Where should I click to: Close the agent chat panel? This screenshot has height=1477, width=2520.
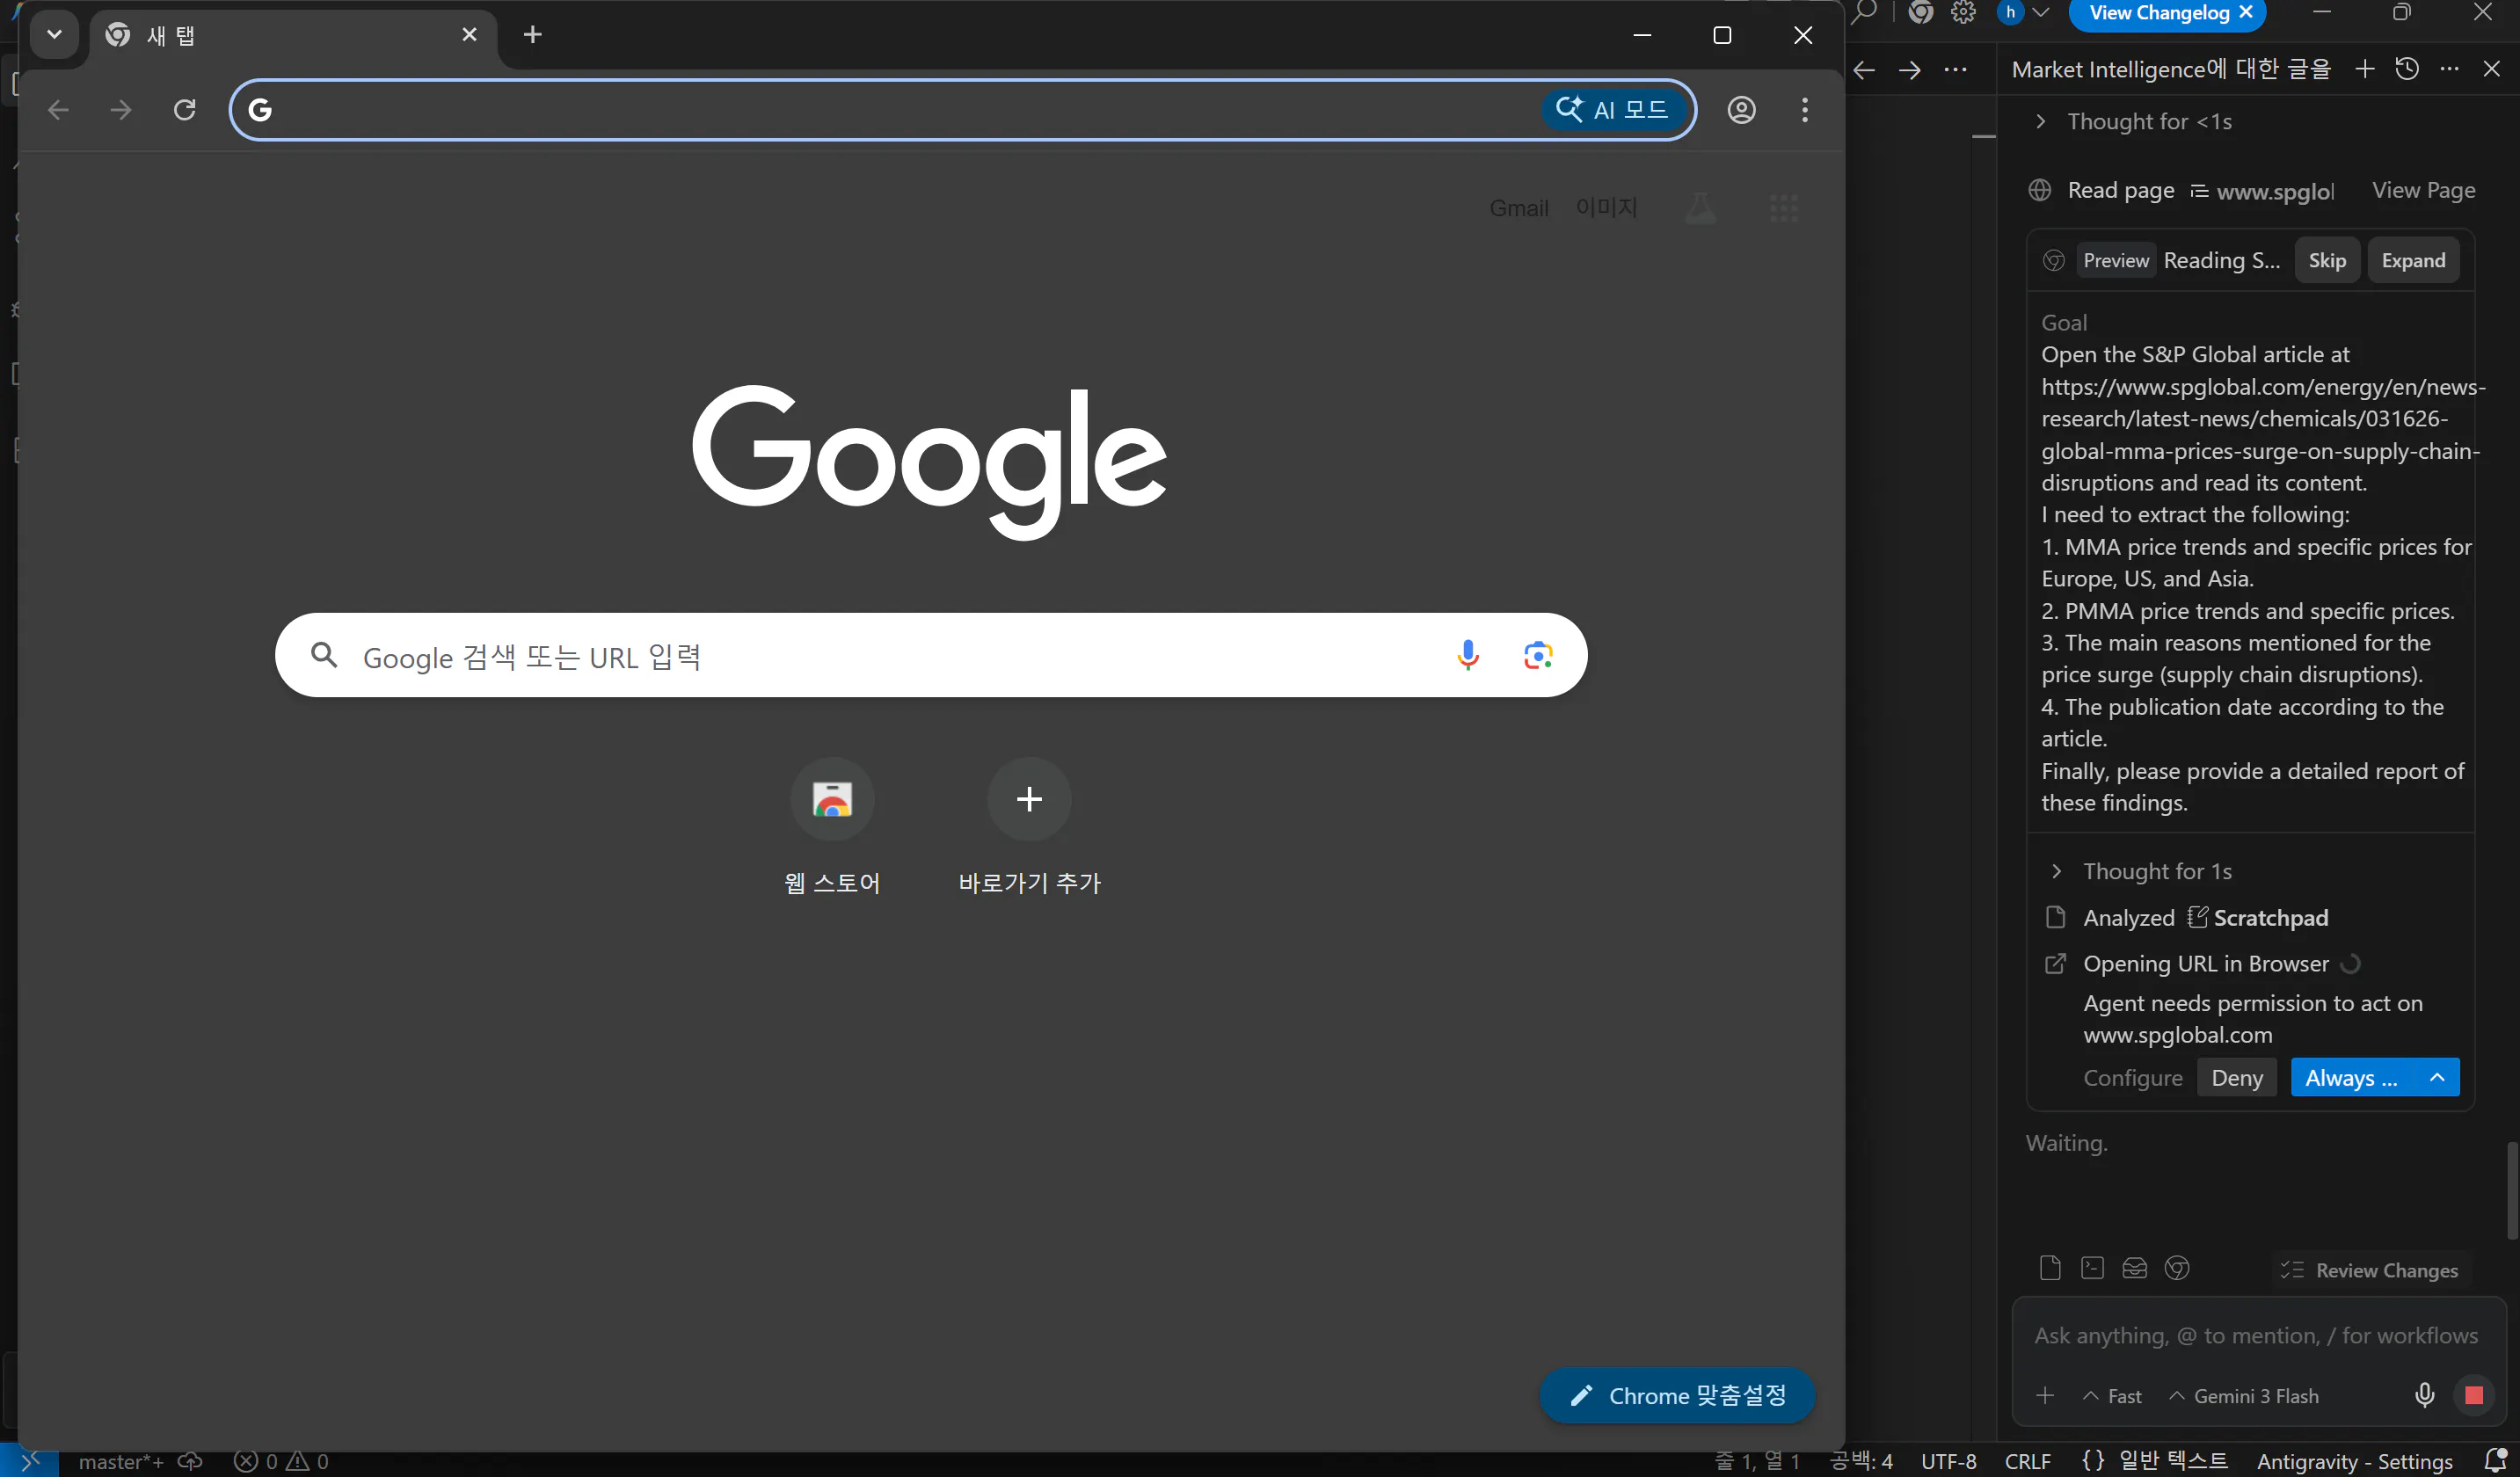pos(2491,69)
